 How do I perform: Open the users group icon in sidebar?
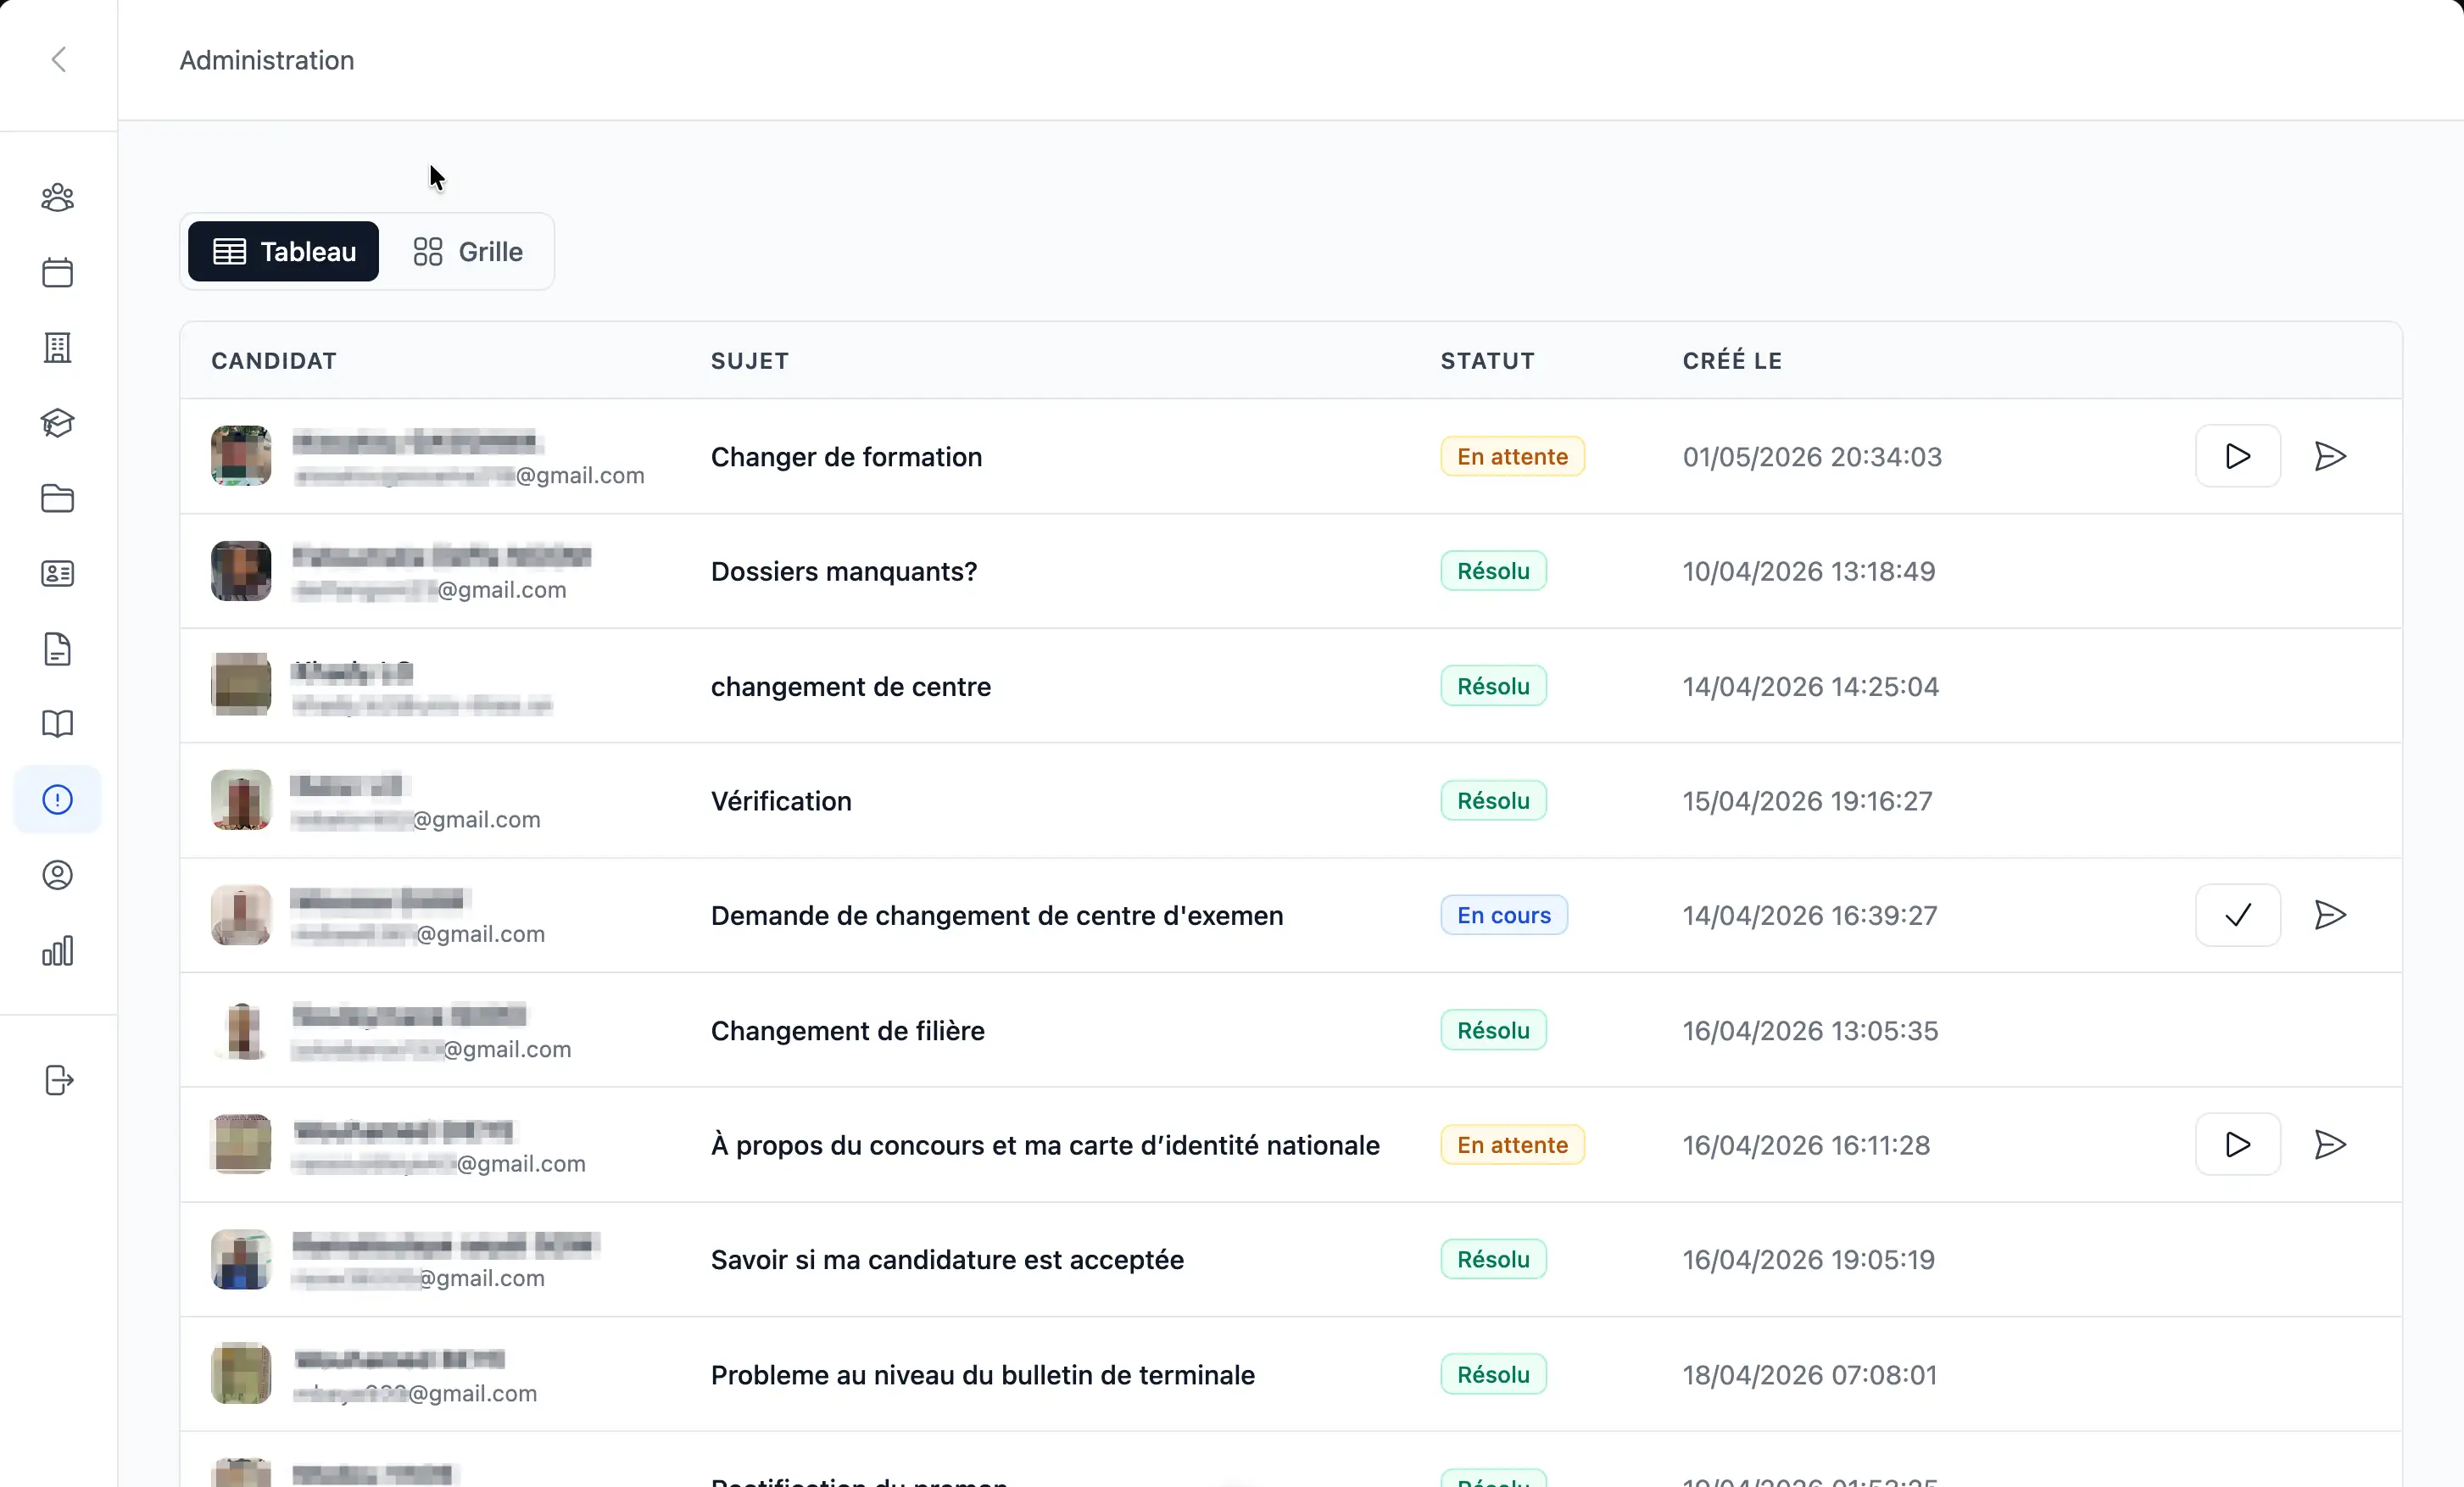tap(57, 198)
